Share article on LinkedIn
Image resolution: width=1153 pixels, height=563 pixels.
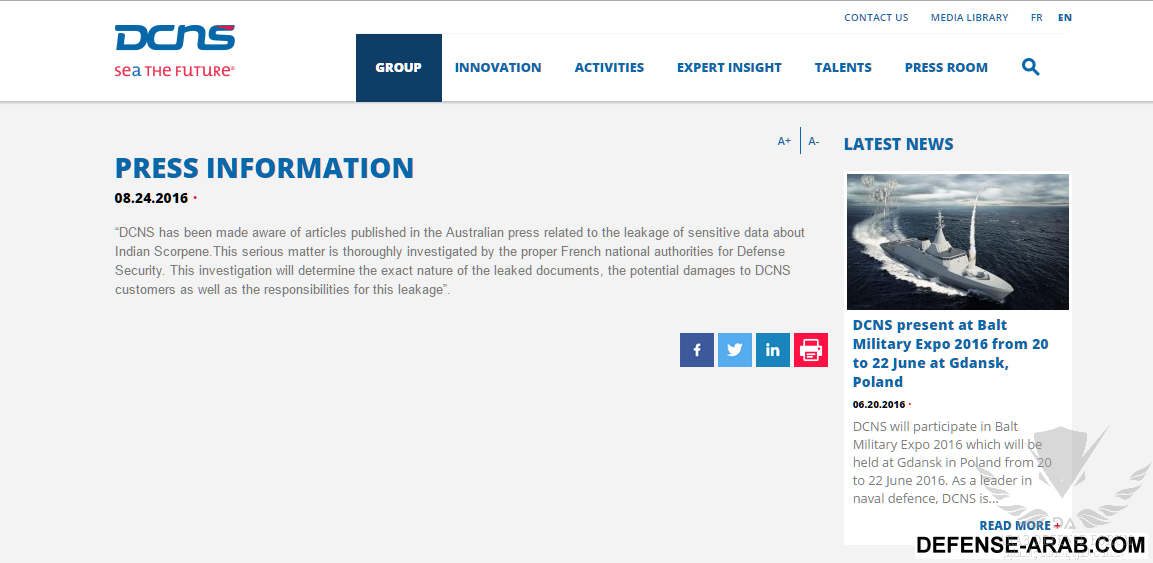(x=773, y=350)
